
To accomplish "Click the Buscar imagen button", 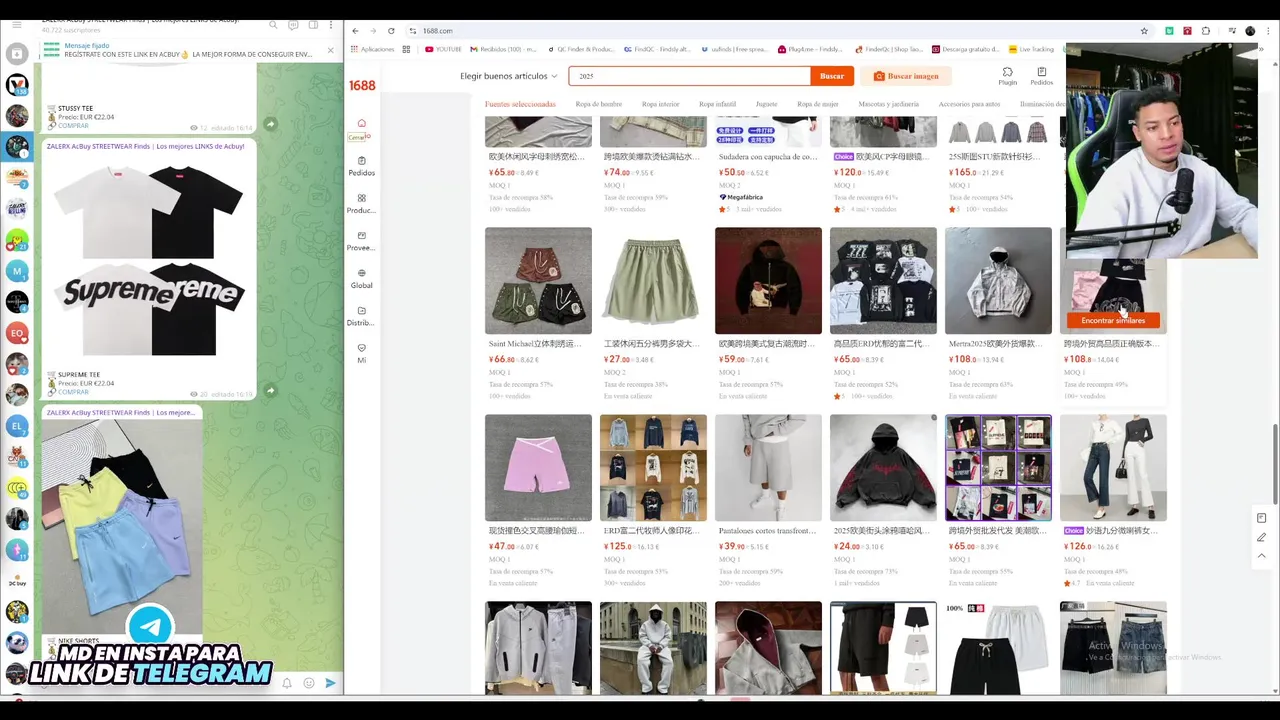I will tap(905, 76).
